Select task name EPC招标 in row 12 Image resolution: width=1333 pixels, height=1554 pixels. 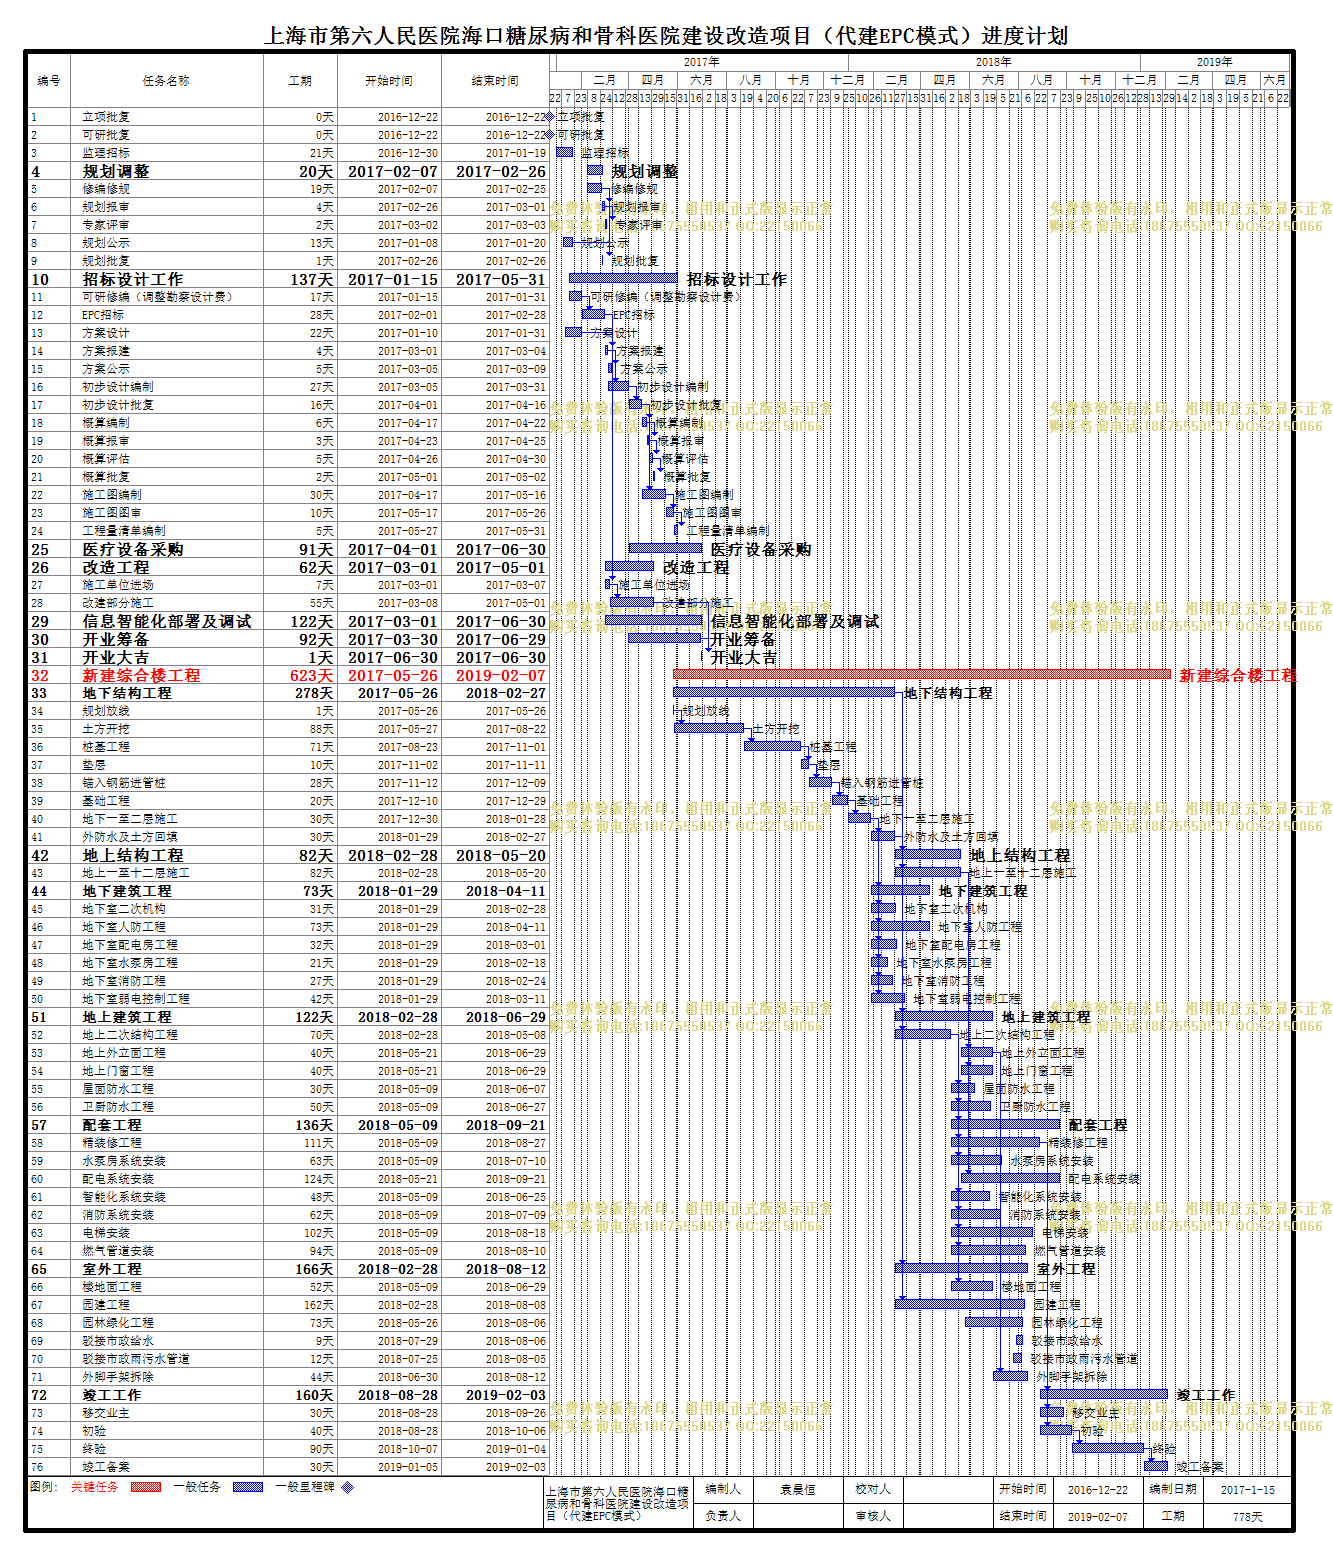click(103, 315)
